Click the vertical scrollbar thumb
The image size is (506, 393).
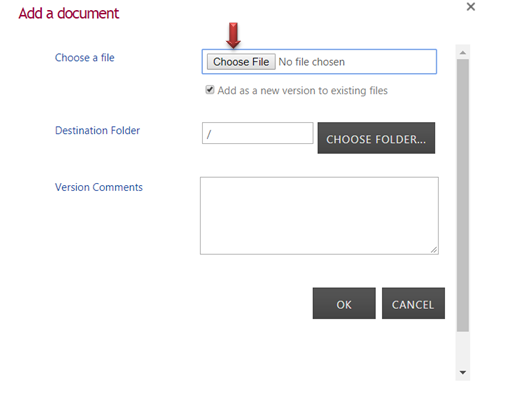pyautogui.click(x=463, y=195)
